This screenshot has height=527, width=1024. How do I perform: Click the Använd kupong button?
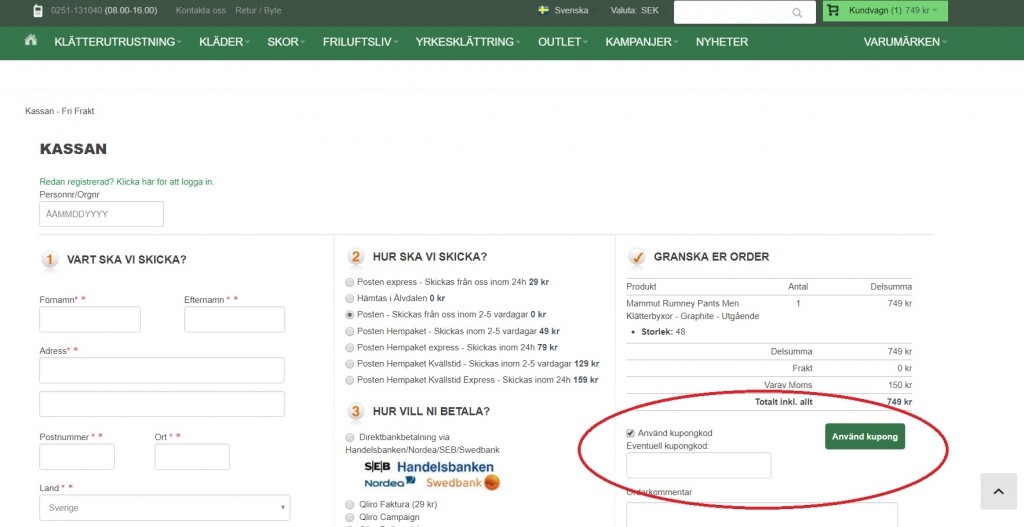click(865, 436)
